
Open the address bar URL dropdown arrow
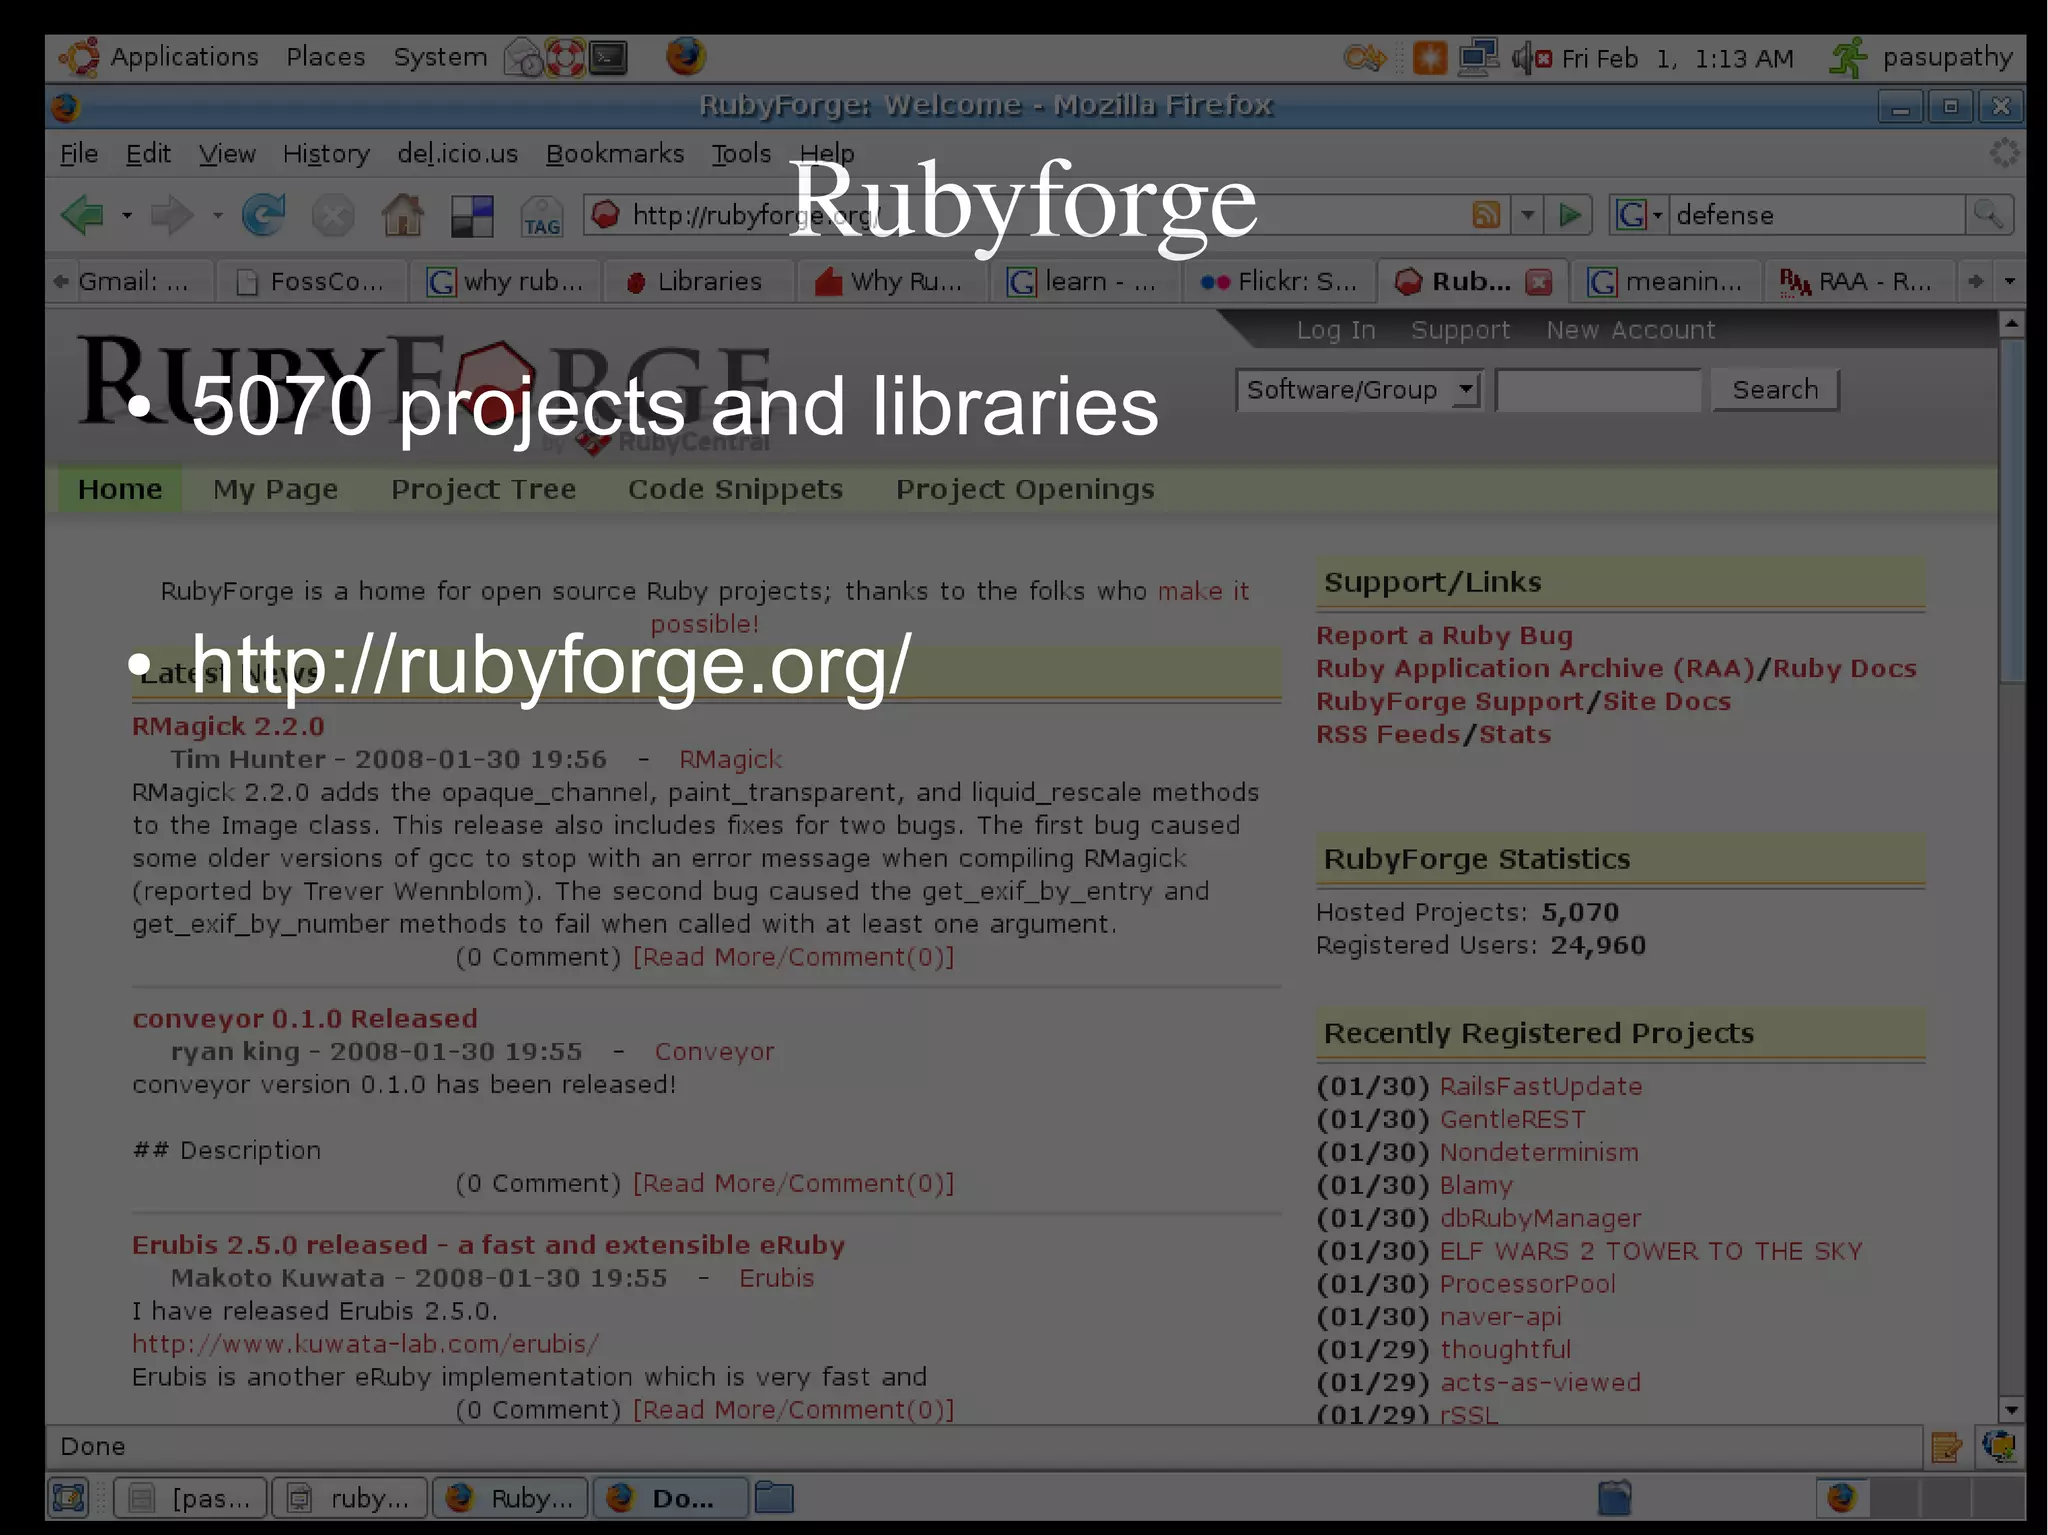(x=1527, y=215)
